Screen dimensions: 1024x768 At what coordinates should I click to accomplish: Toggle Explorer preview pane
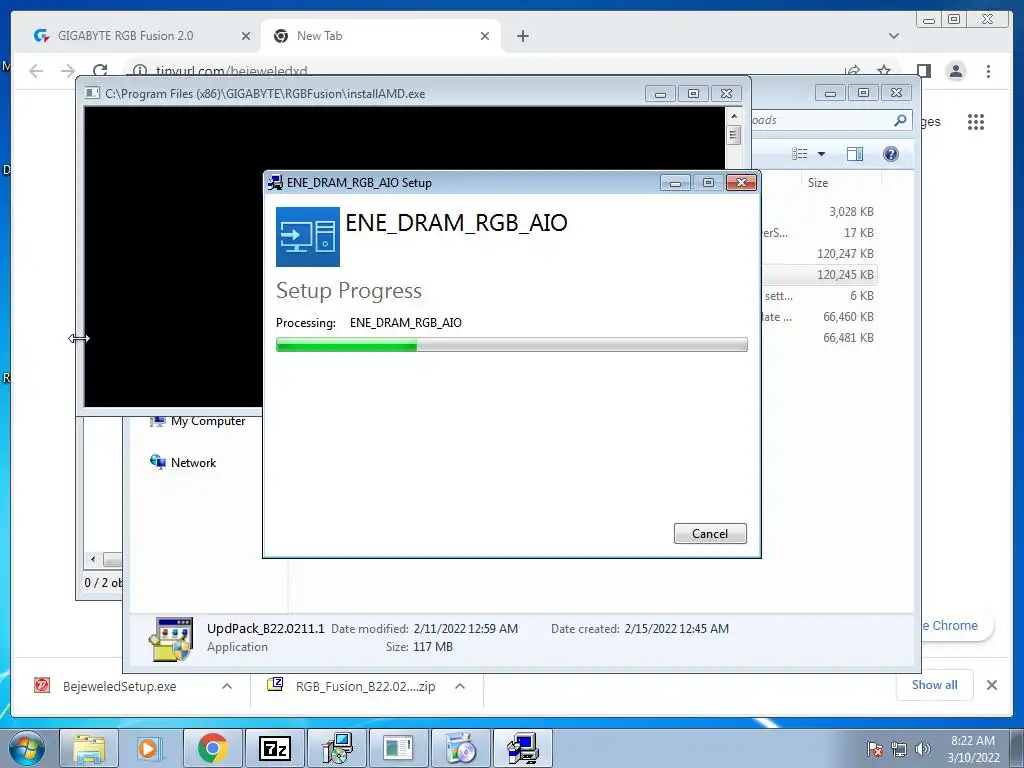tap(854, 153)
